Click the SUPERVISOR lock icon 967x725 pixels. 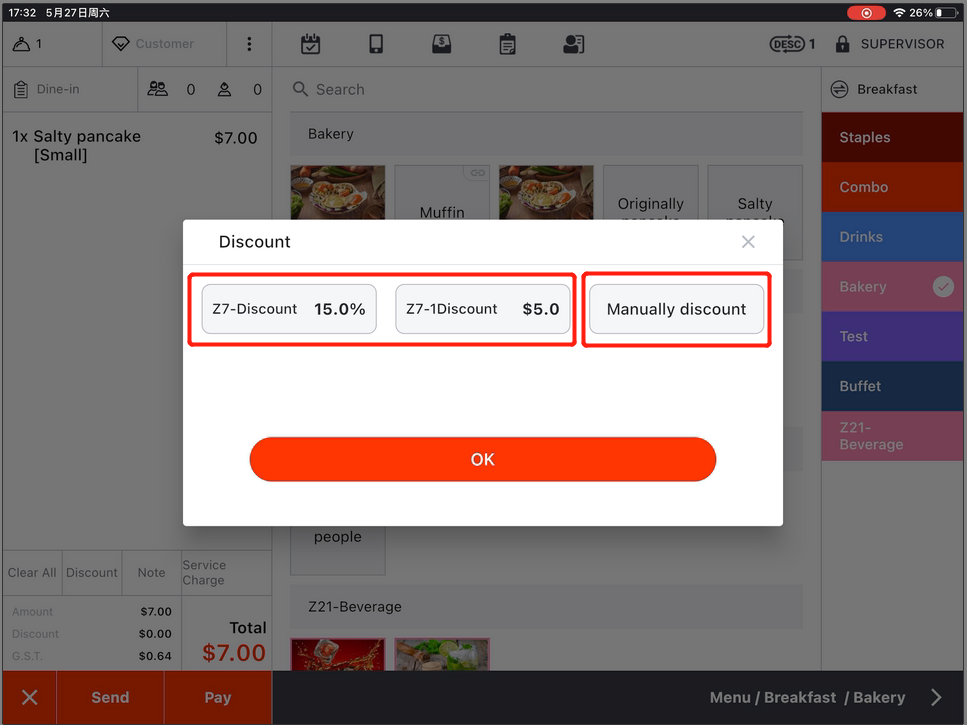coord(842,44)
